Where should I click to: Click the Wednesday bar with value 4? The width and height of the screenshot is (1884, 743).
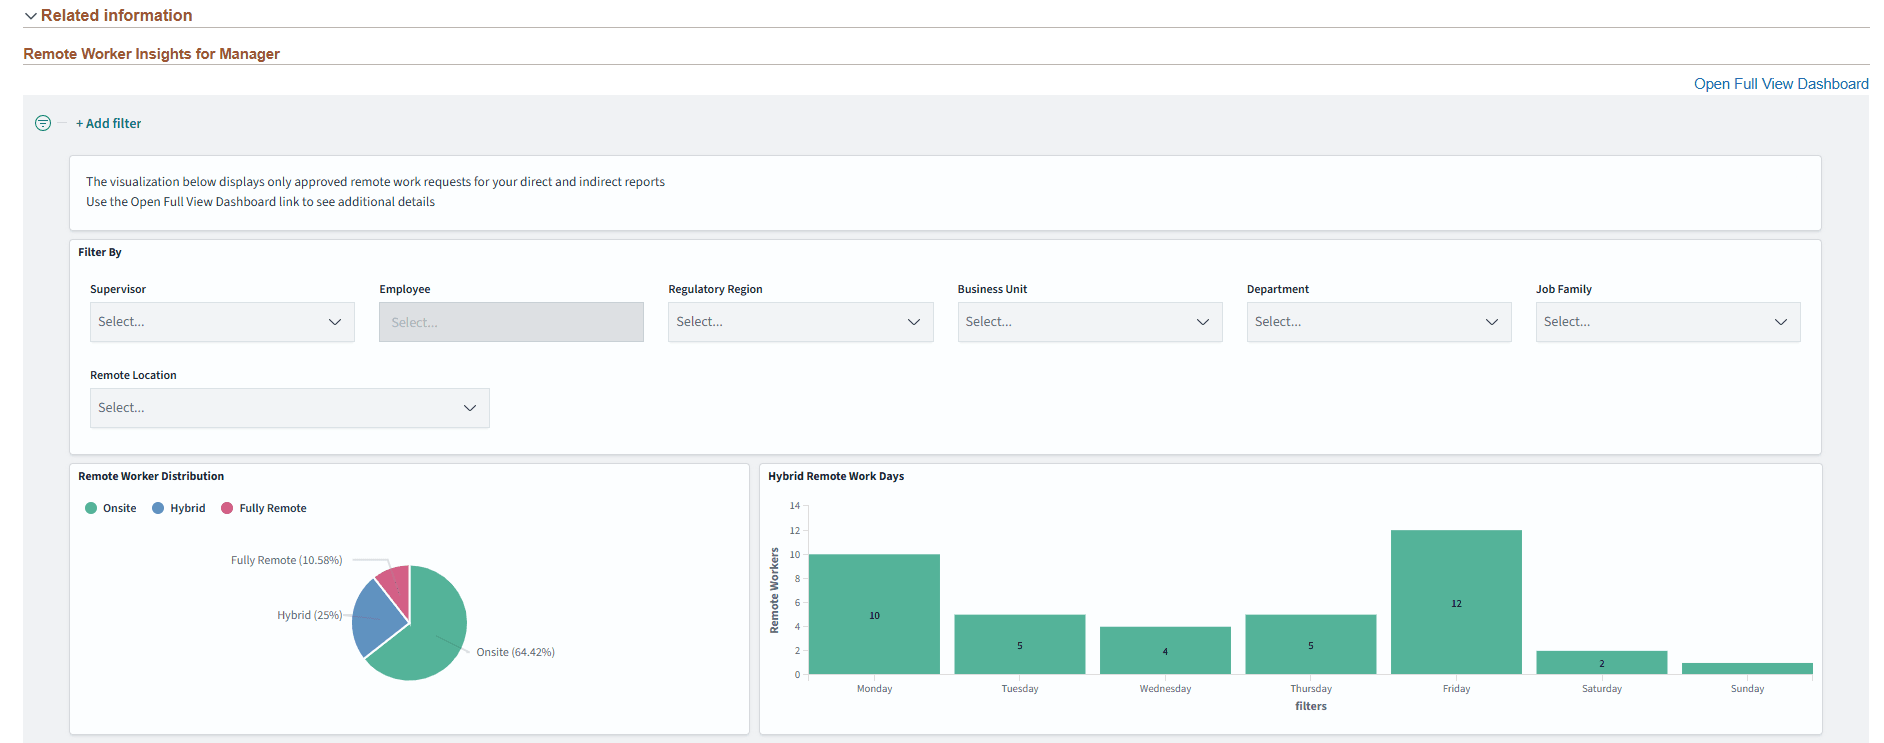1165,650
